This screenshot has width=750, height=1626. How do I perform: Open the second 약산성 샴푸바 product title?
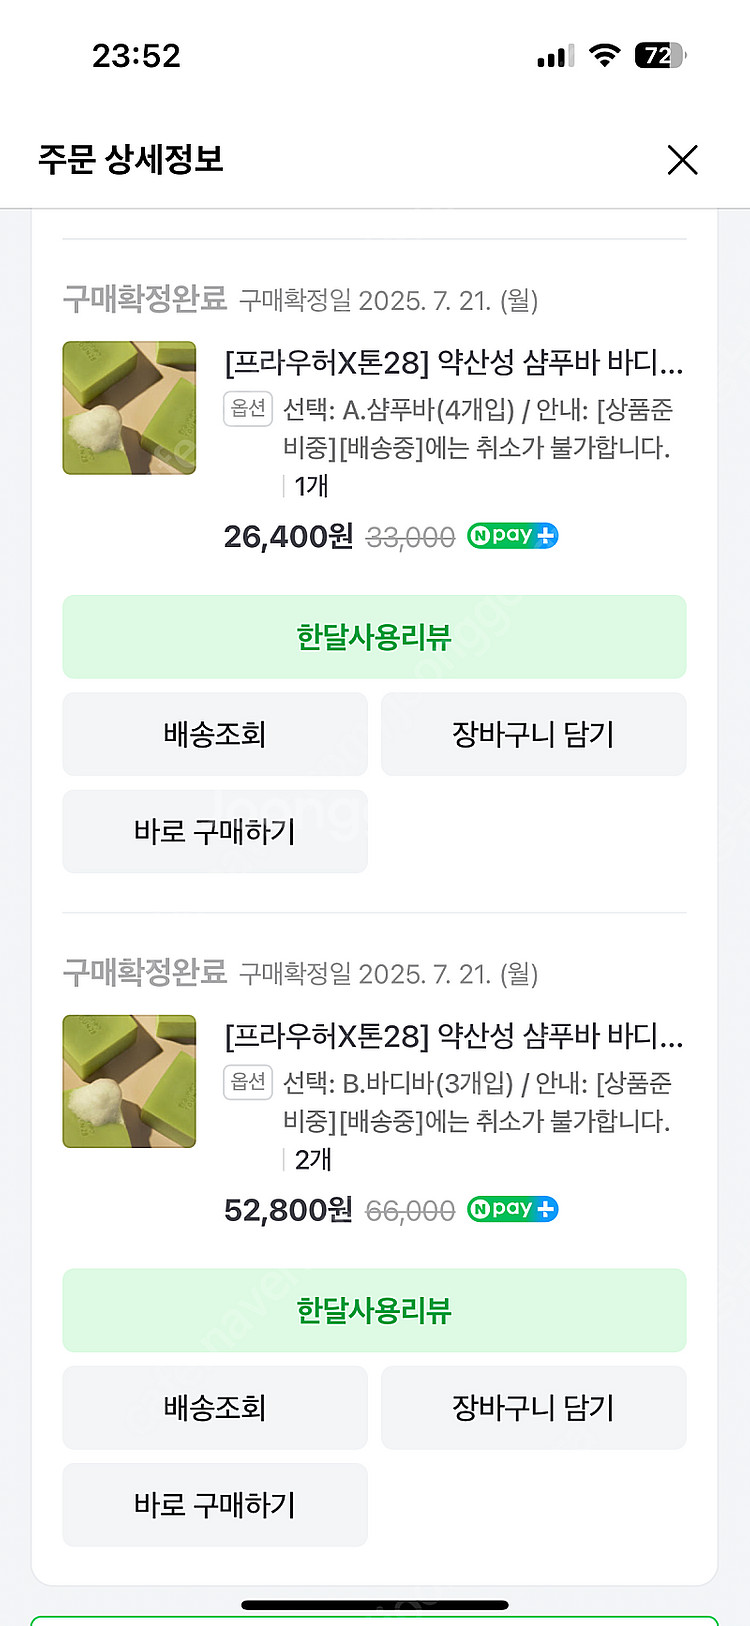(453, 1035)
